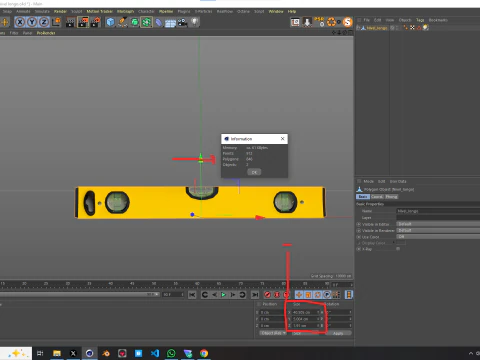Go to start of animation

(192, 295)
